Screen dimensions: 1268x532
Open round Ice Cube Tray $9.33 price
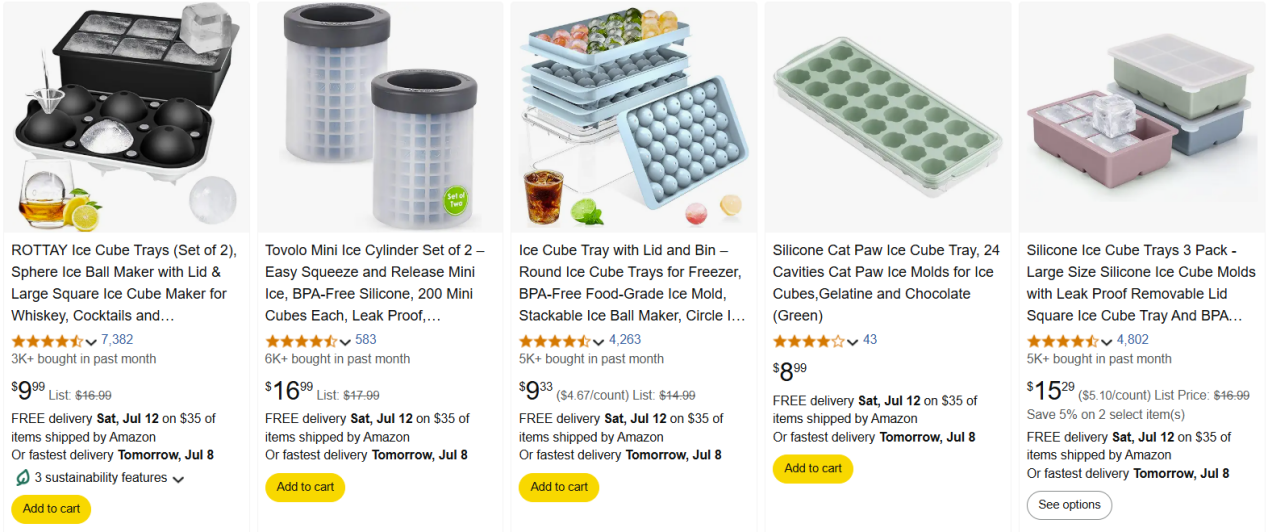click(x=536, y=390)
